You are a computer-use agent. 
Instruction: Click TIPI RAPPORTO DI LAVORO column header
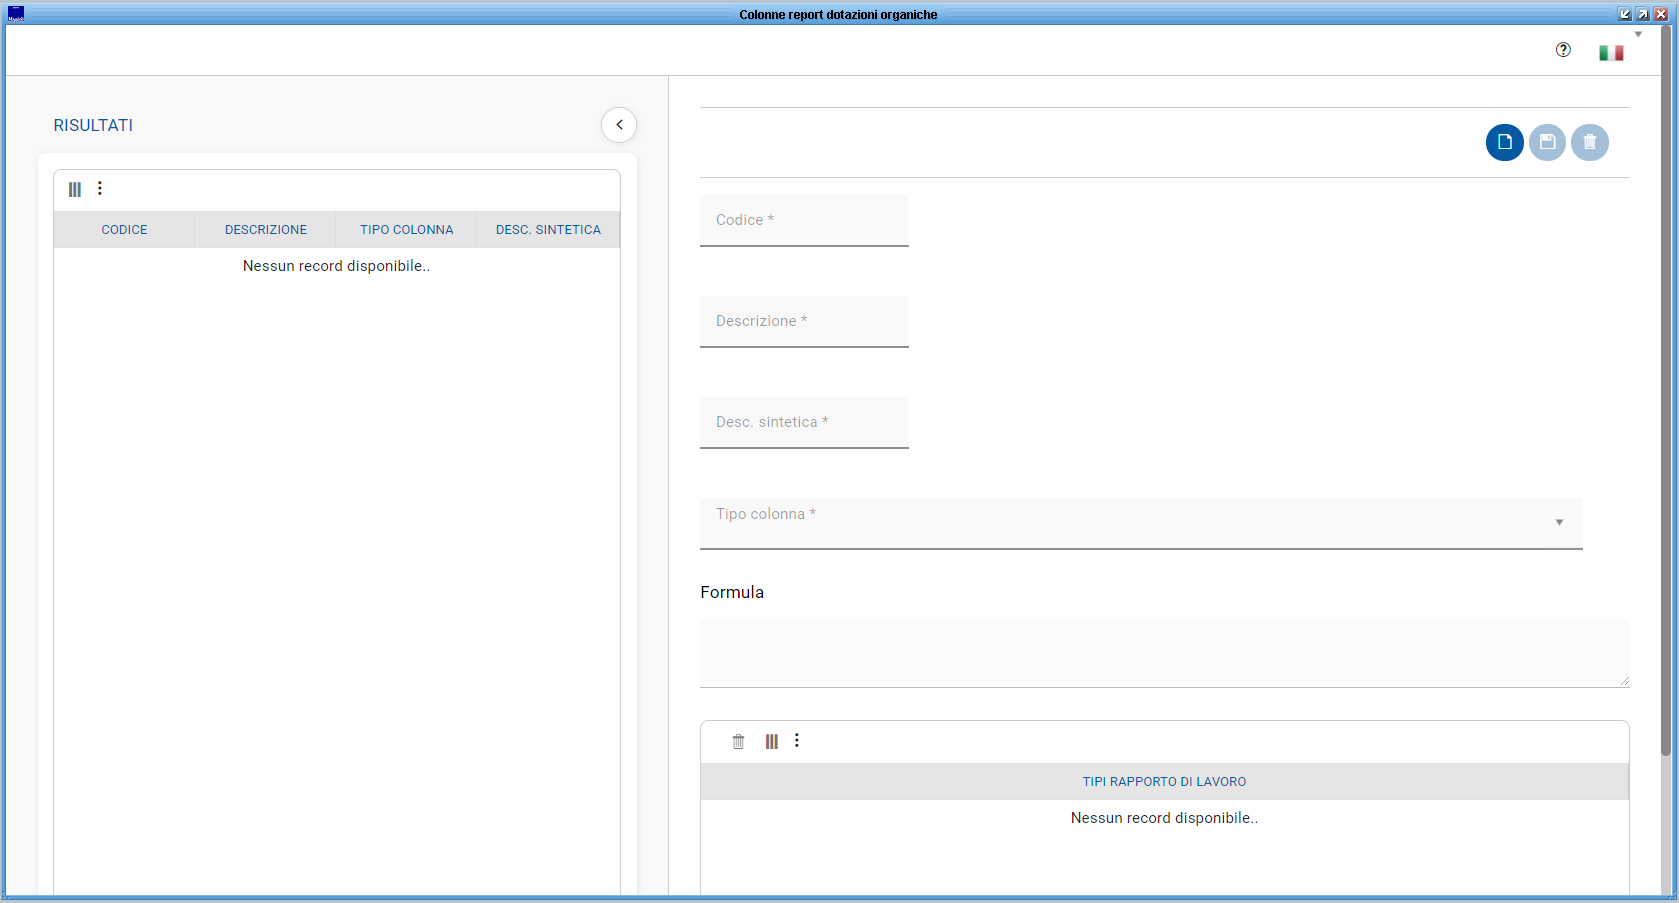point(1164,782)
